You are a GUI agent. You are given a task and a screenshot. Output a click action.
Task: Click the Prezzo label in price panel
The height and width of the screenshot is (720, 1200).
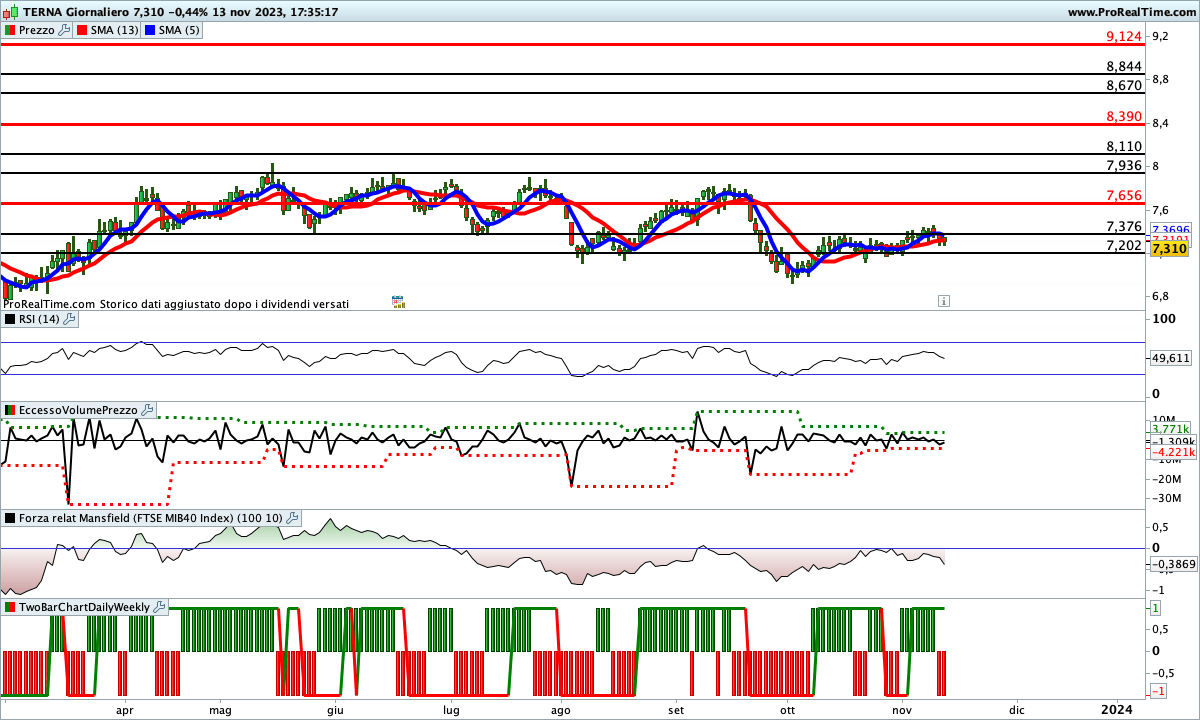pyautogui.click(x=37, y=30)
